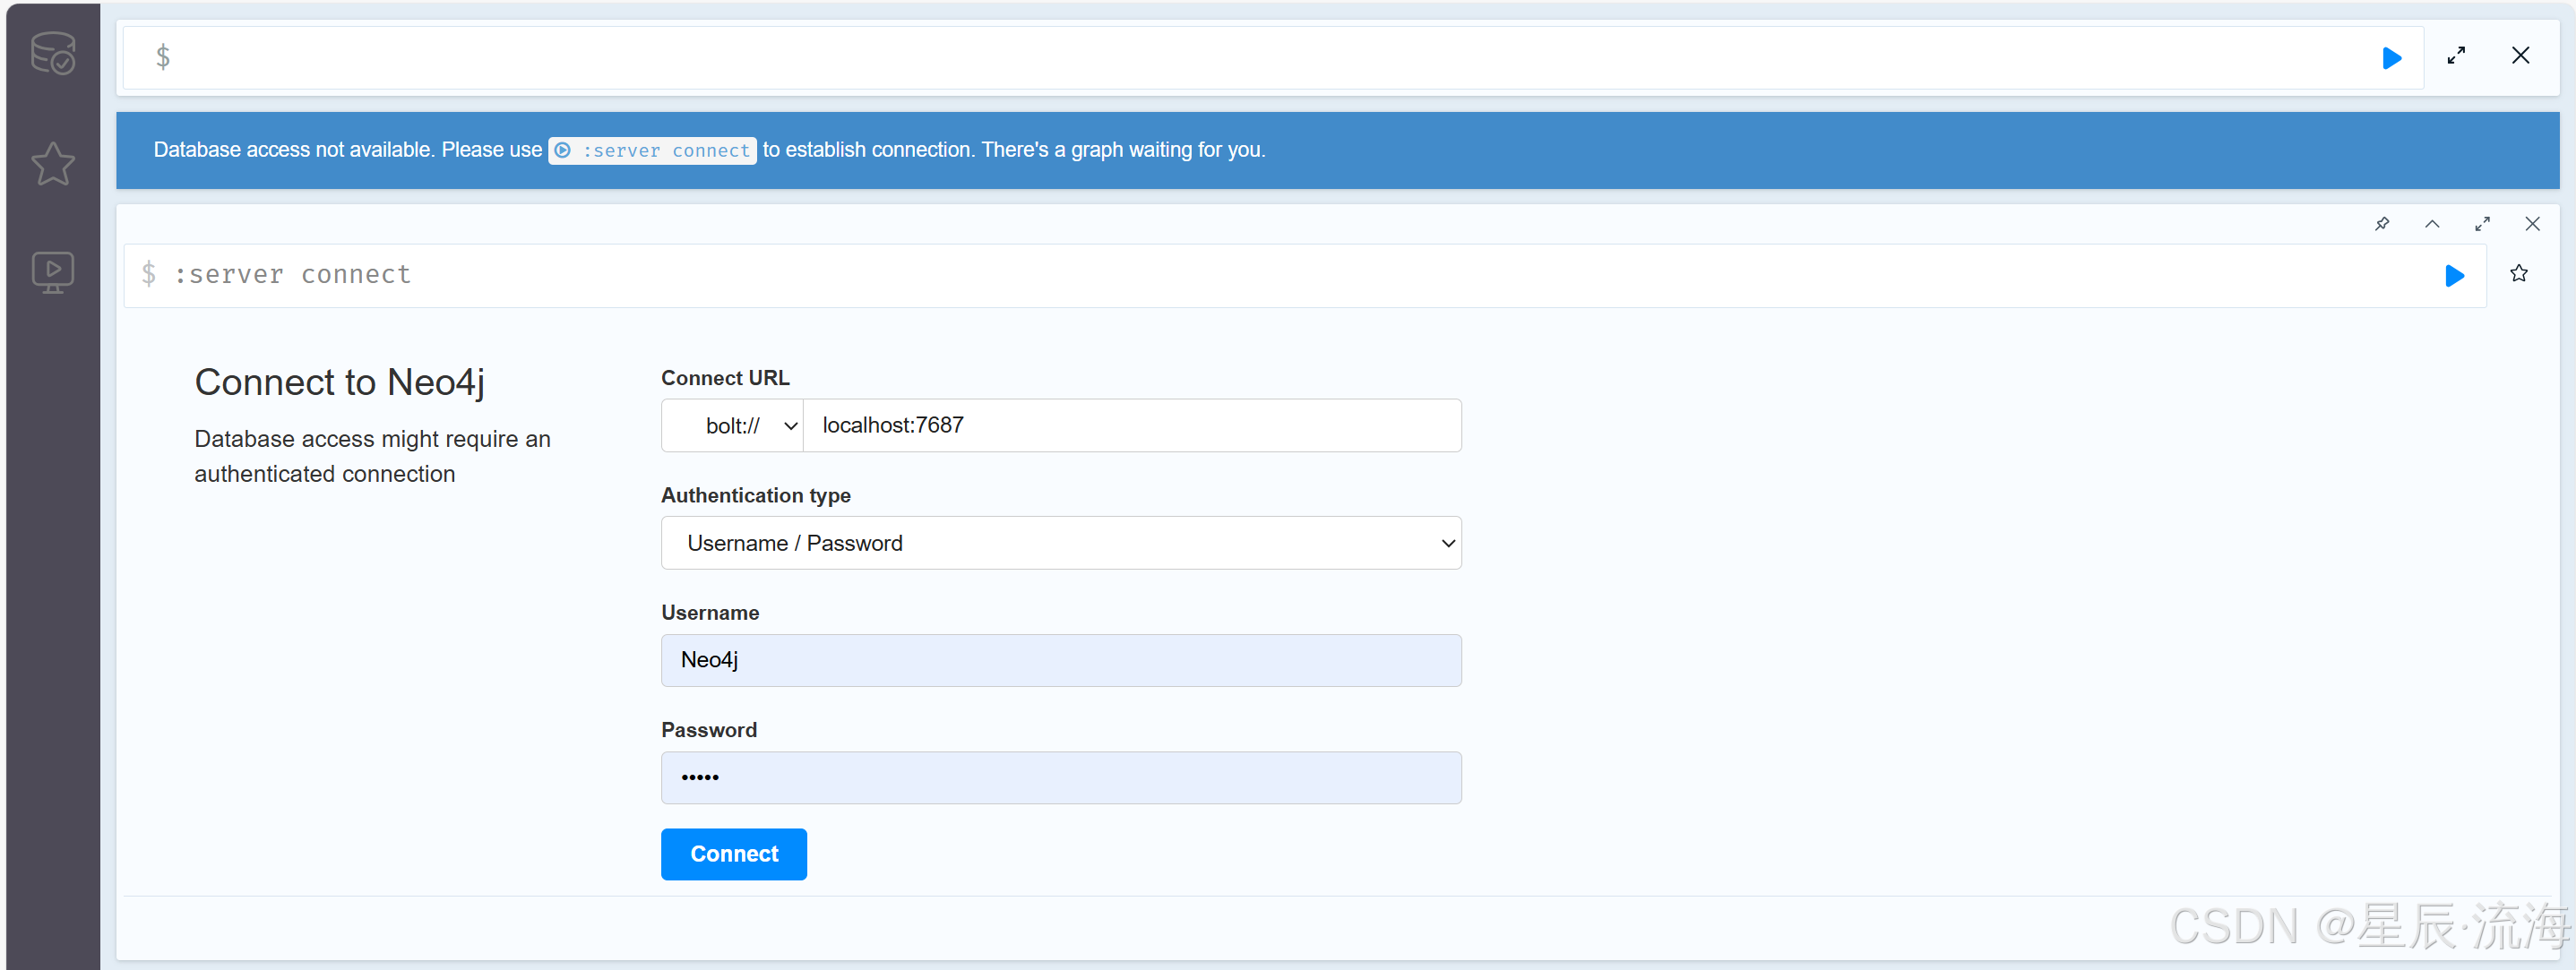Run the command in the top editor
Viewport: 2576px width, 970px height.
pyautogui.click(x=2392, y=58)
